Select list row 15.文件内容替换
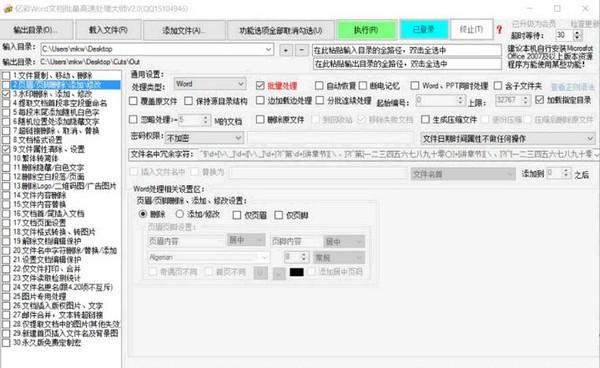This screenshot has height=368, width=600. (x=61, y=204)
